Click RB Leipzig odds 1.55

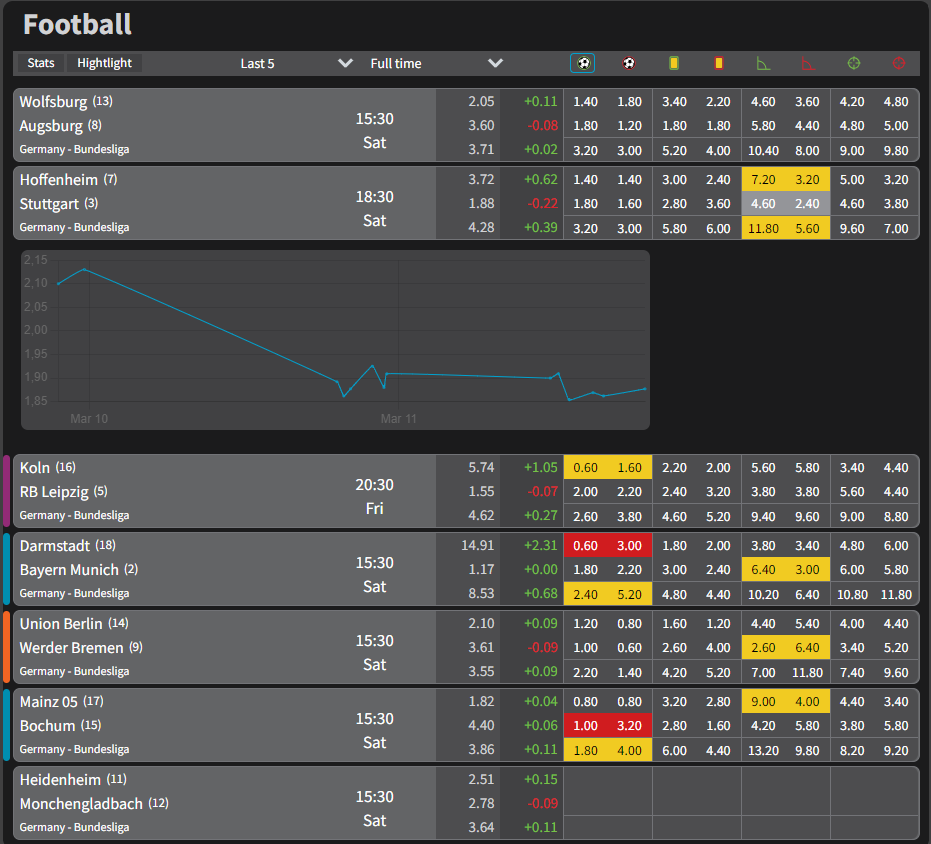[x=481, y=492]
